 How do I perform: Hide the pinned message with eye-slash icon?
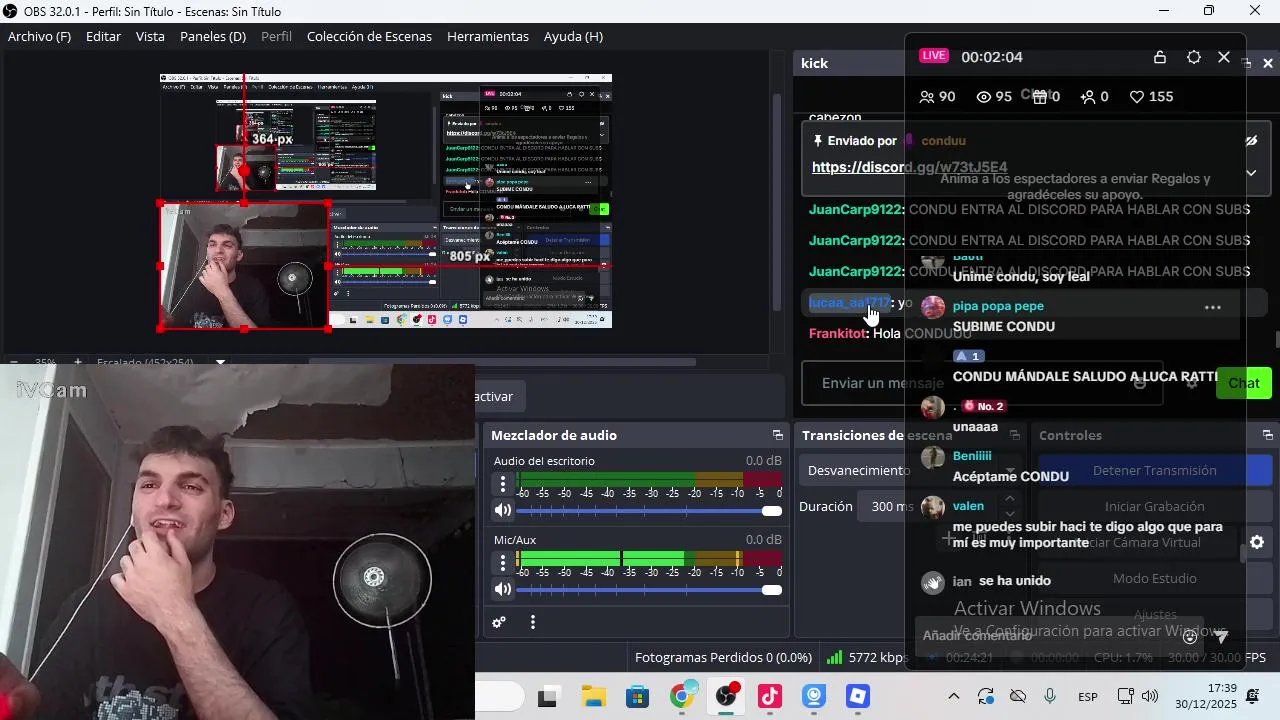1250,141
